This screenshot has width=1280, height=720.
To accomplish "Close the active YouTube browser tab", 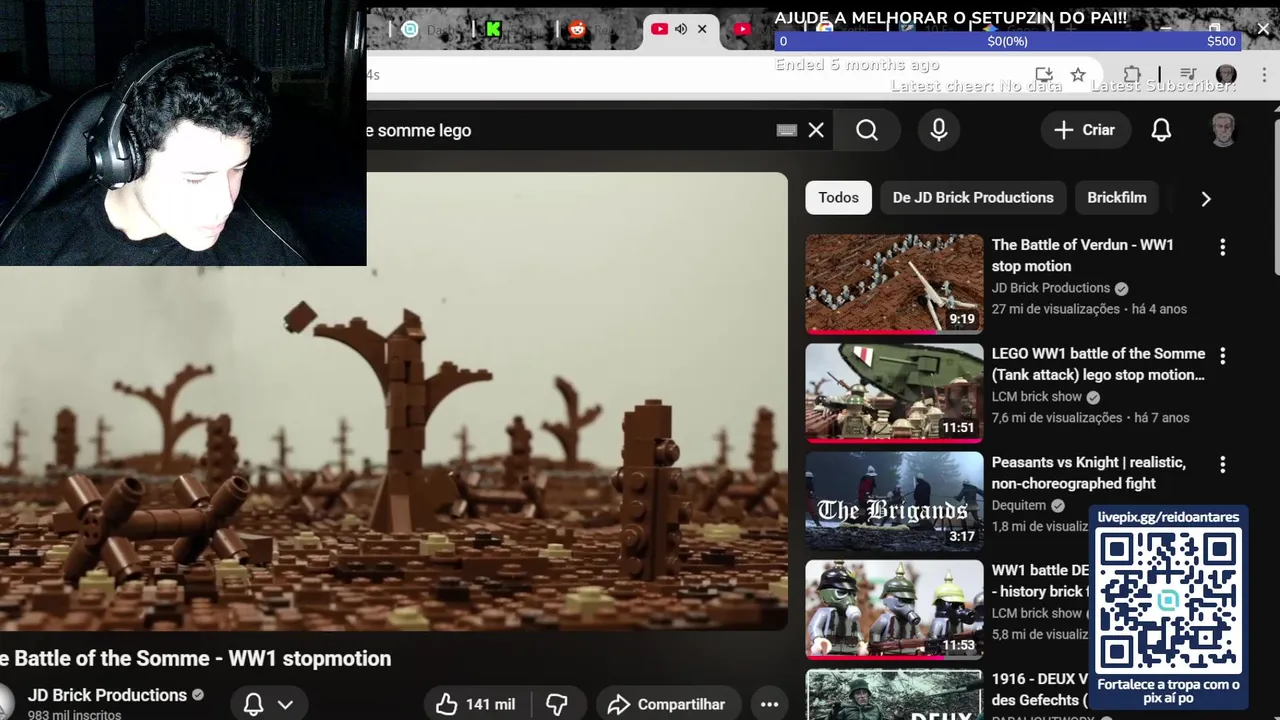I will coord(702,29).
